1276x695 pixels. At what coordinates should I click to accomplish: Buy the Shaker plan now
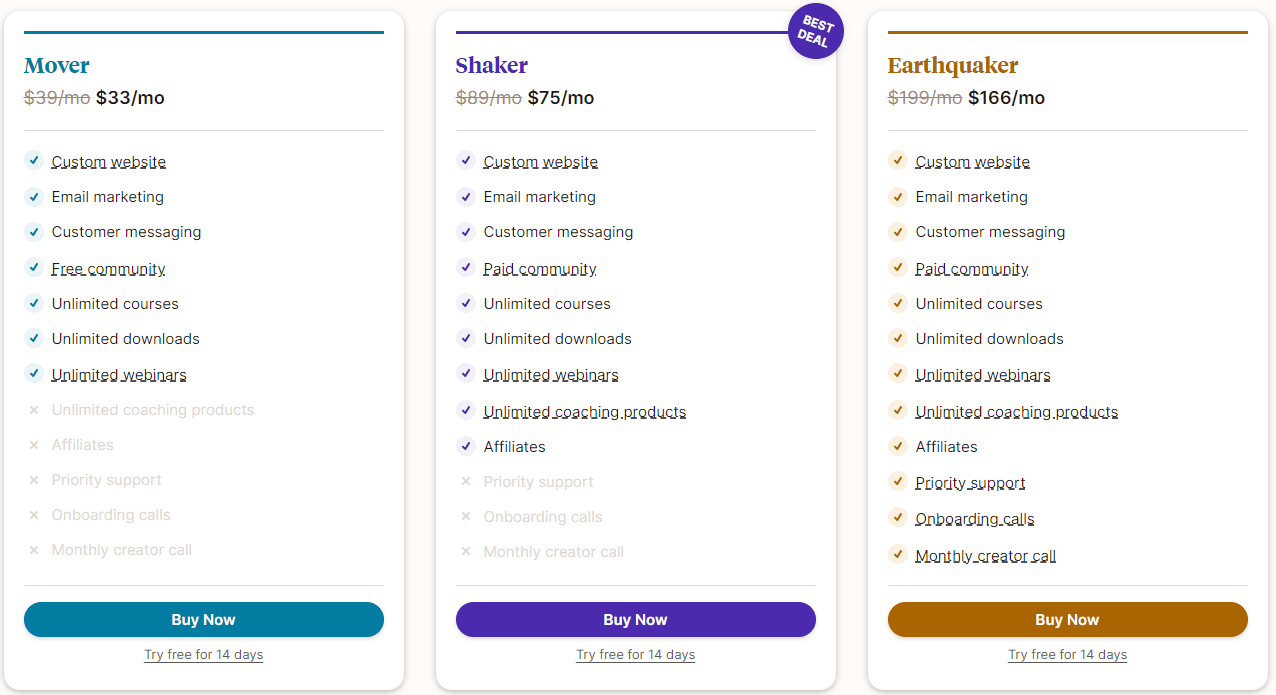pos(636,620)
